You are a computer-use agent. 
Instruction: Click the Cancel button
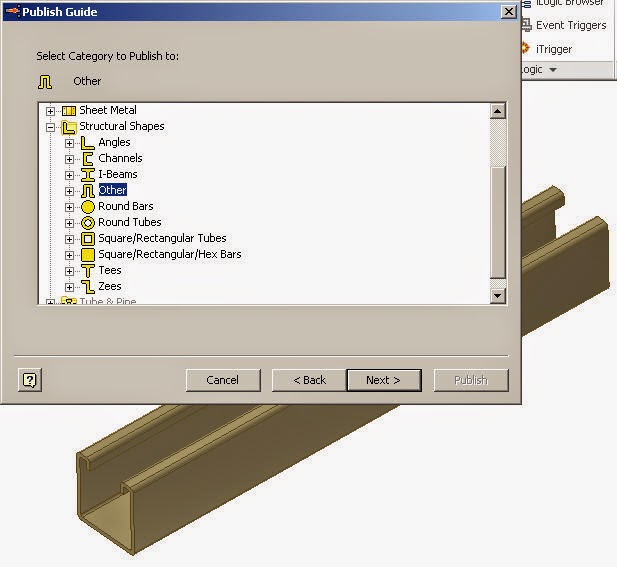223,380
